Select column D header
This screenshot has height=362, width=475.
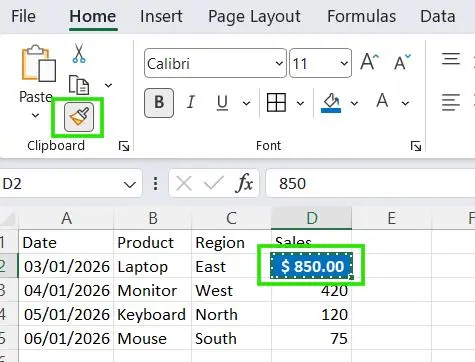(311, 218)
